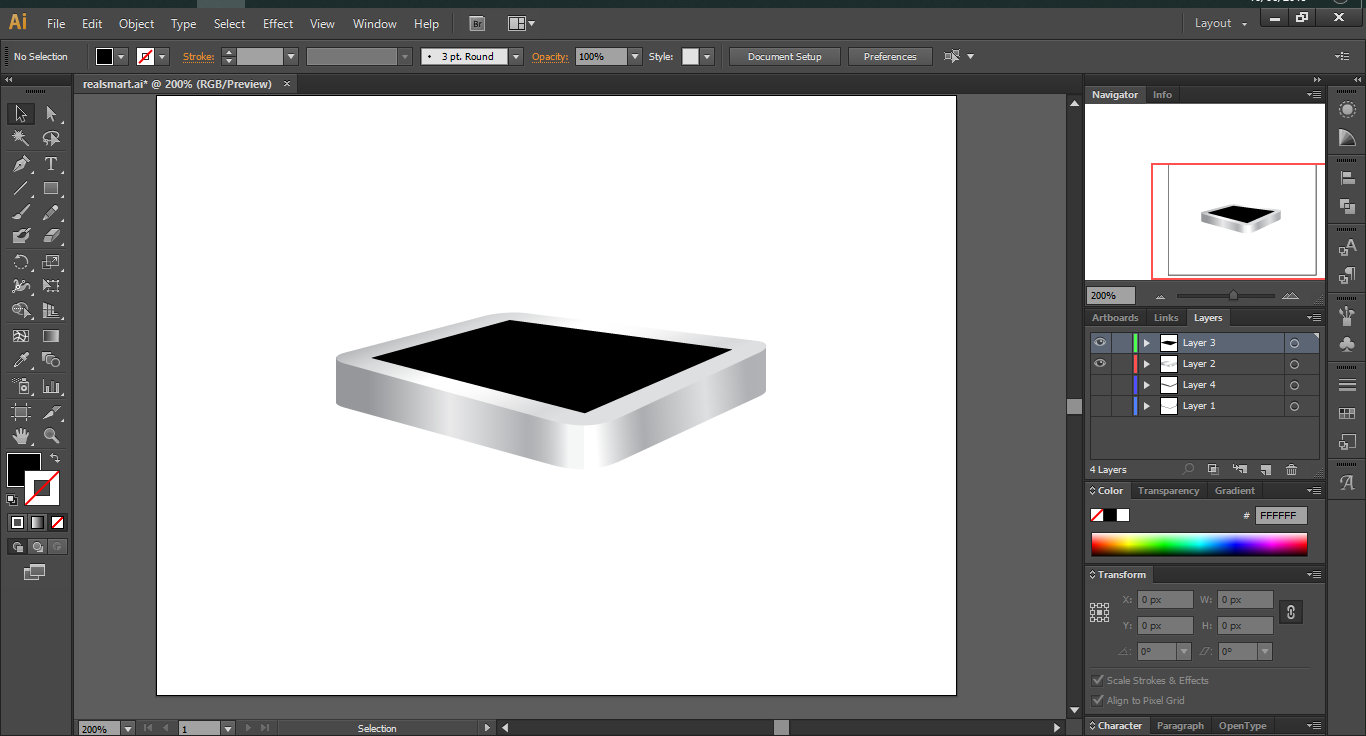Select the Hand tool

click(20, 436)
